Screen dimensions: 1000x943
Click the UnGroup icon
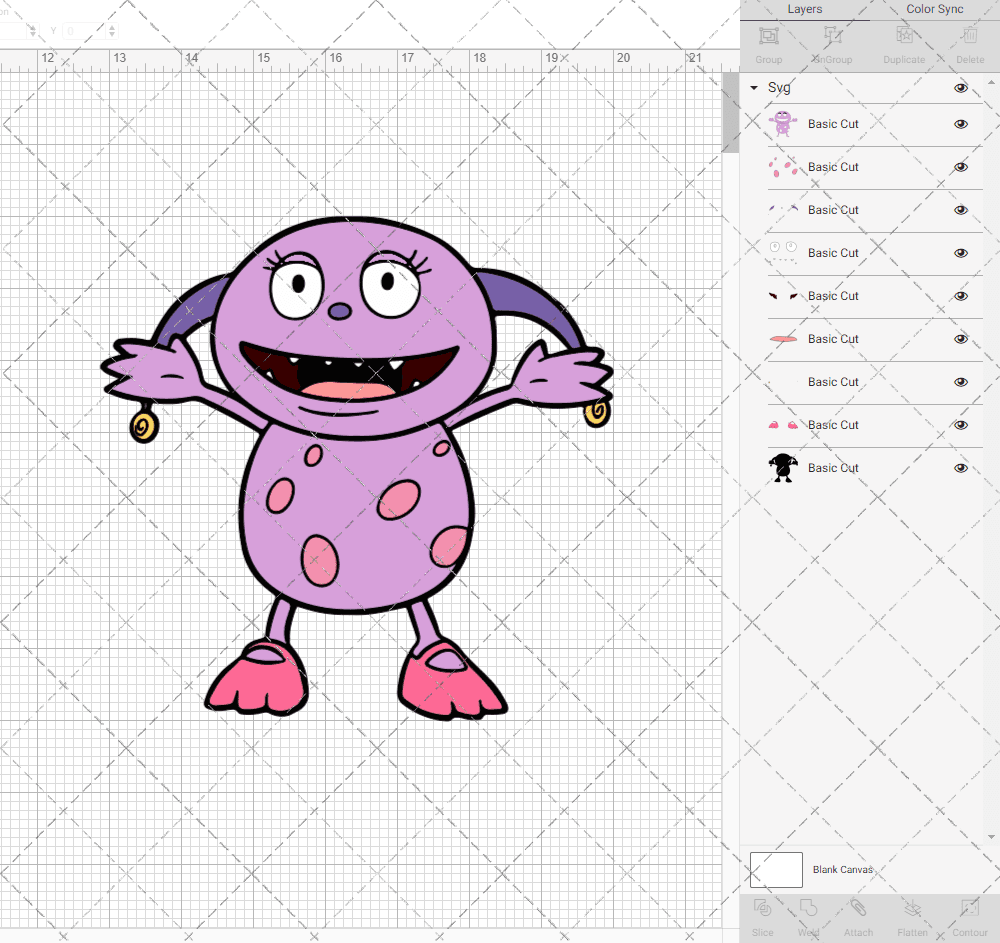tap(832, 36)
